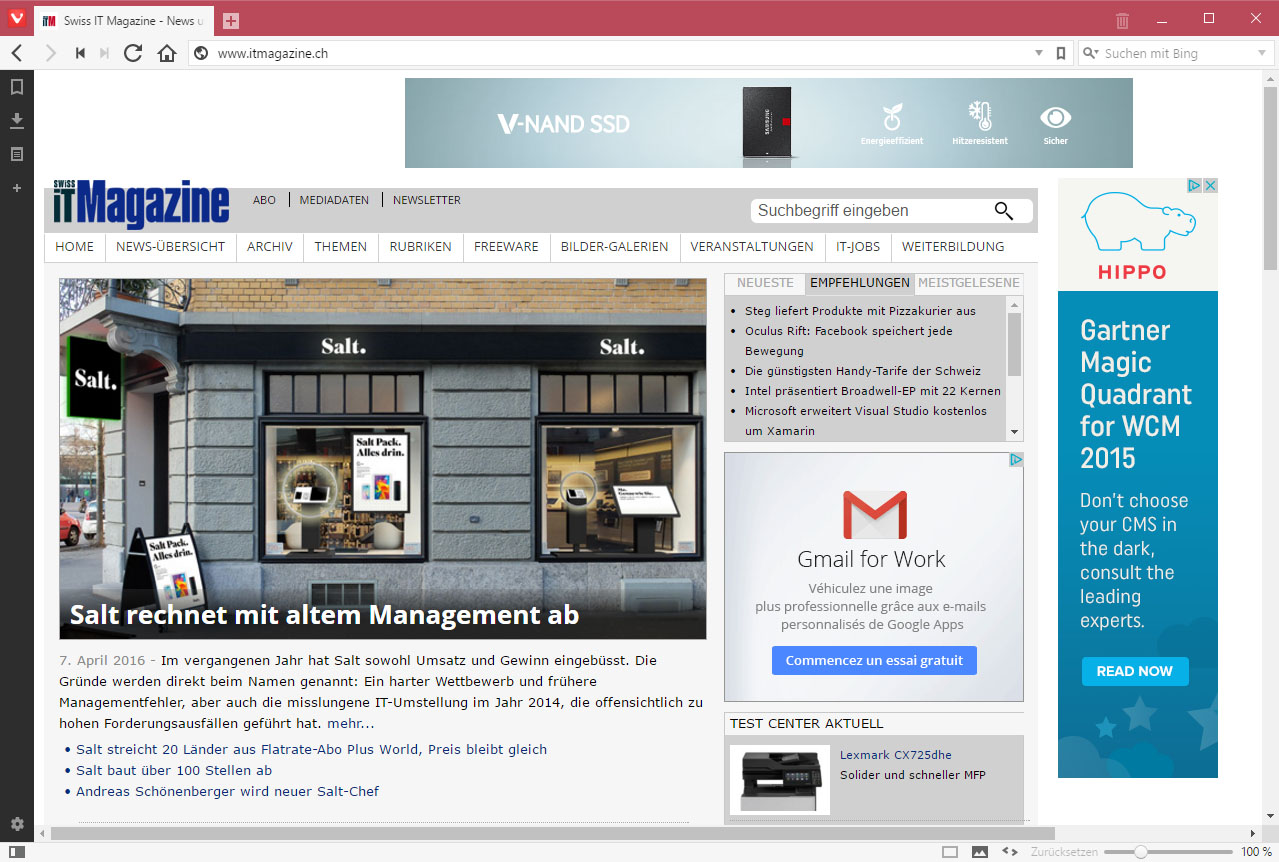Open the Notes side panel

[17, 154]
